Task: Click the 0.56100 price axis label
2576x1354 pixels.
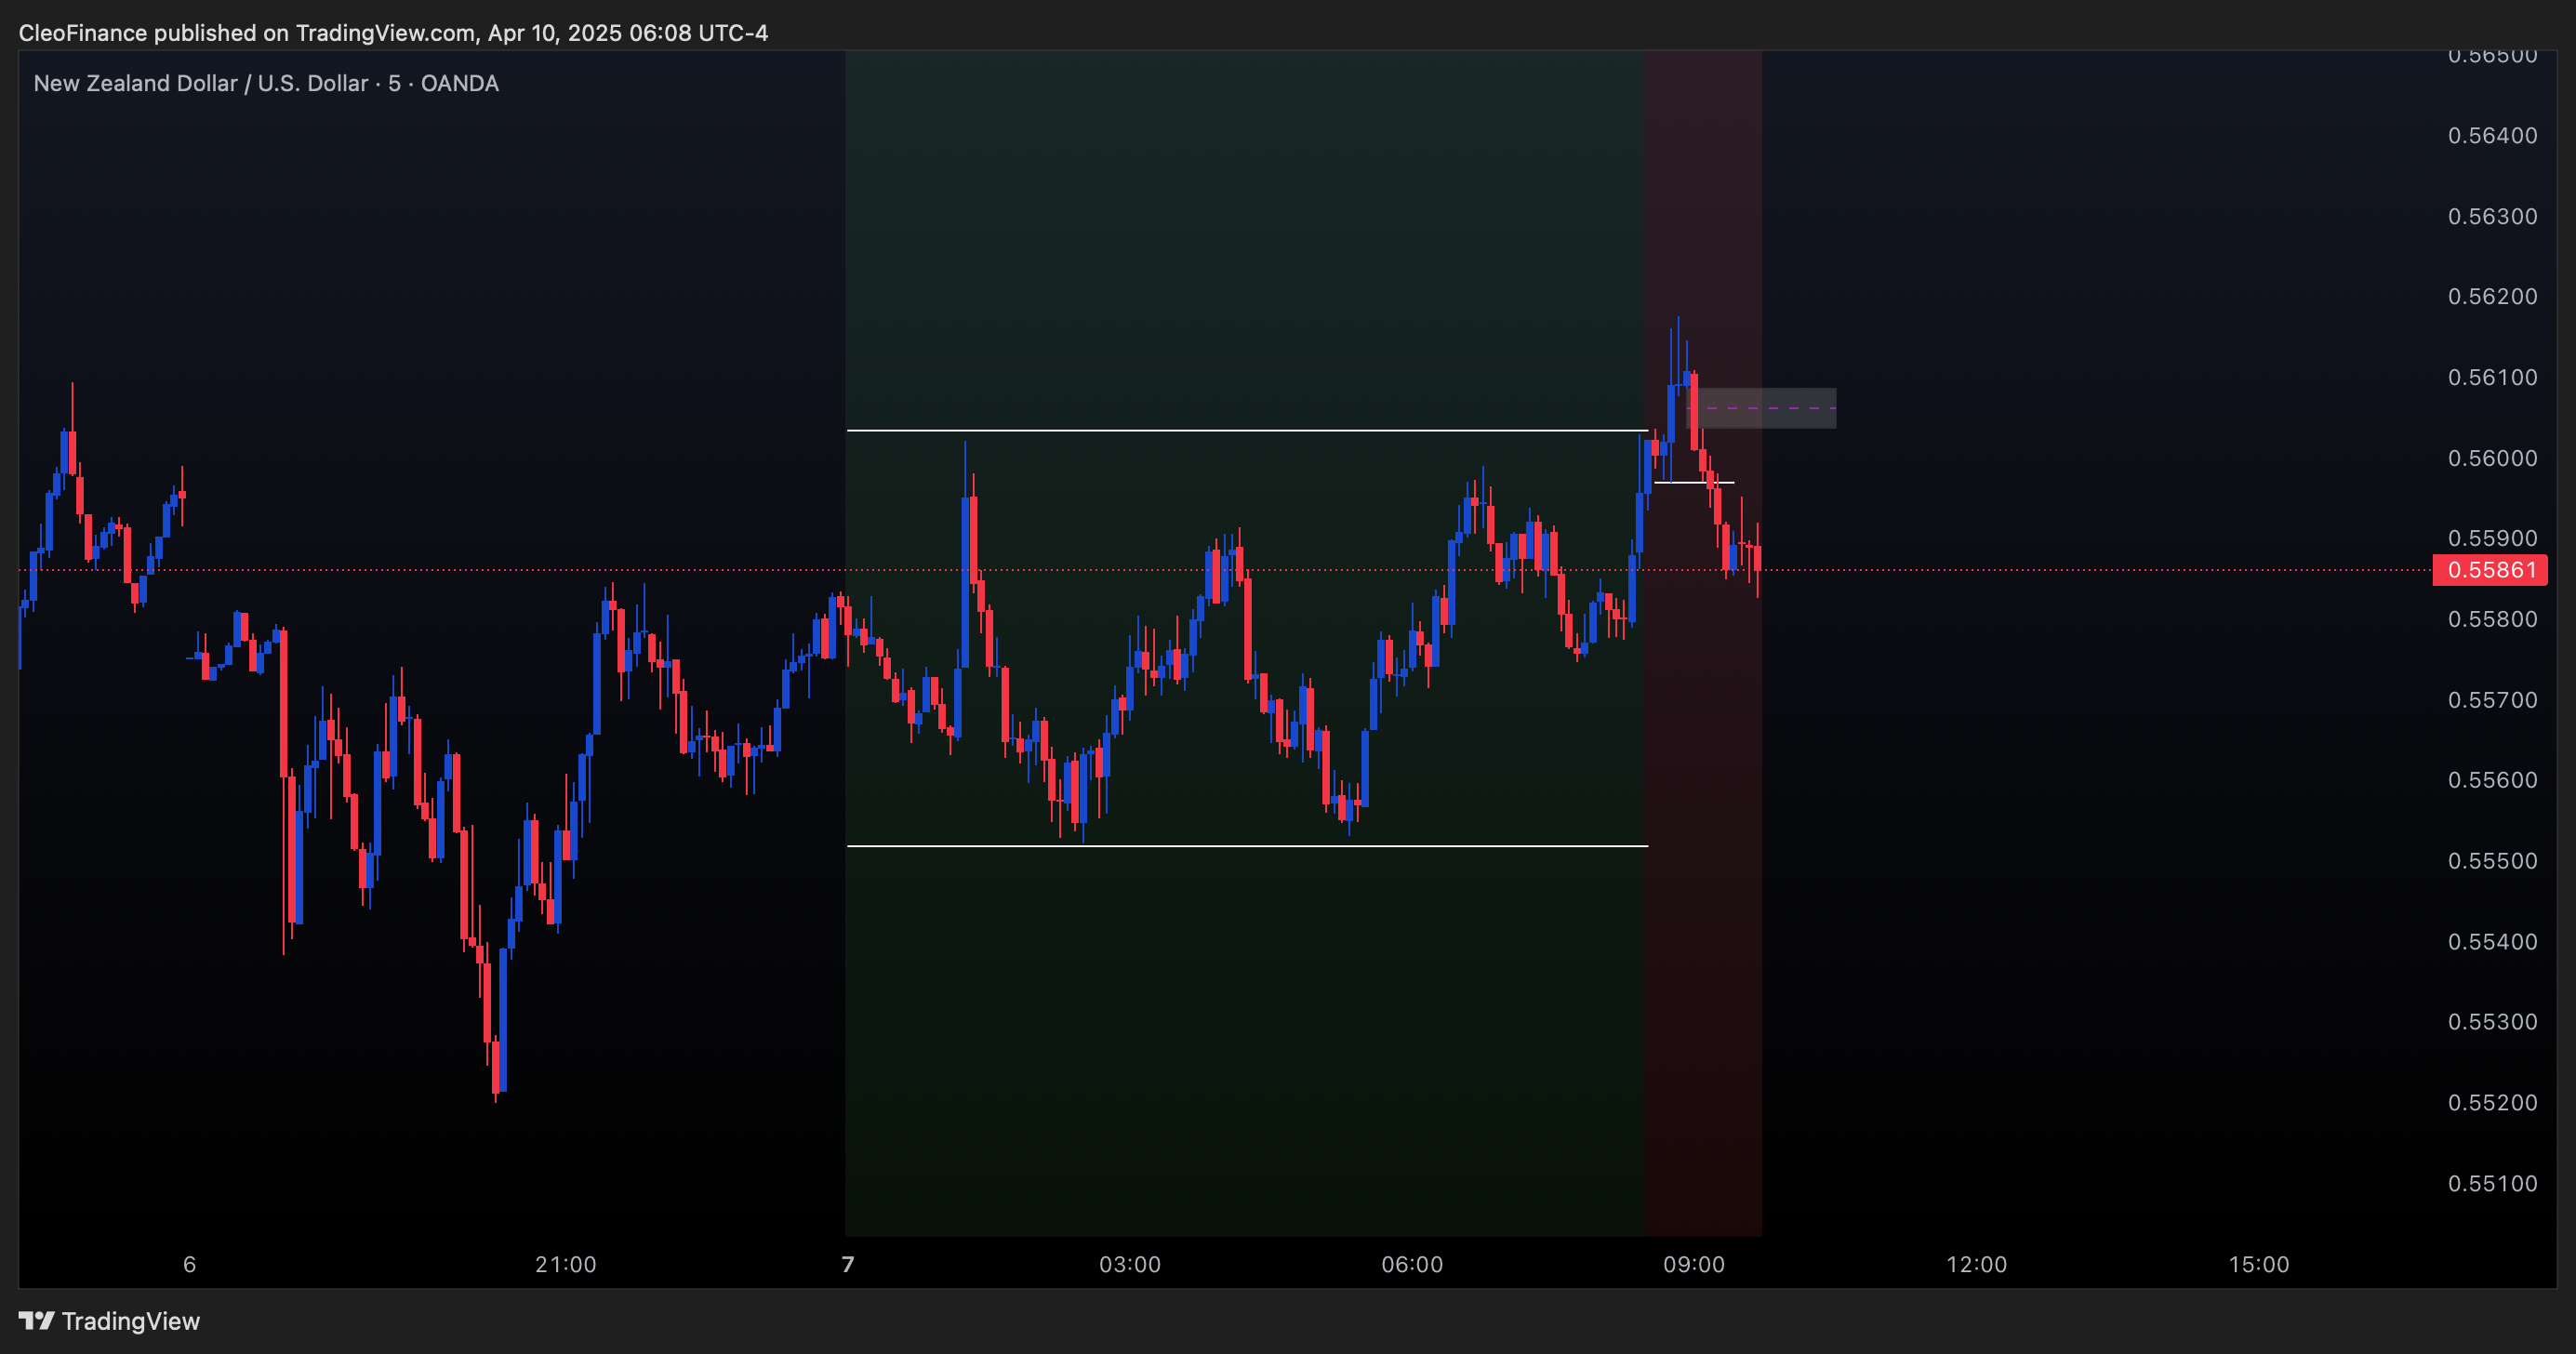Action: point(2492,378)
